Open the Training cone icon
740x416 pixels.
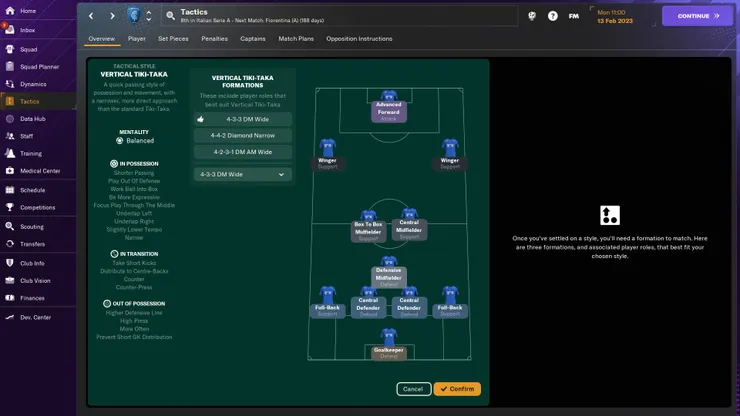click(10, 153)
